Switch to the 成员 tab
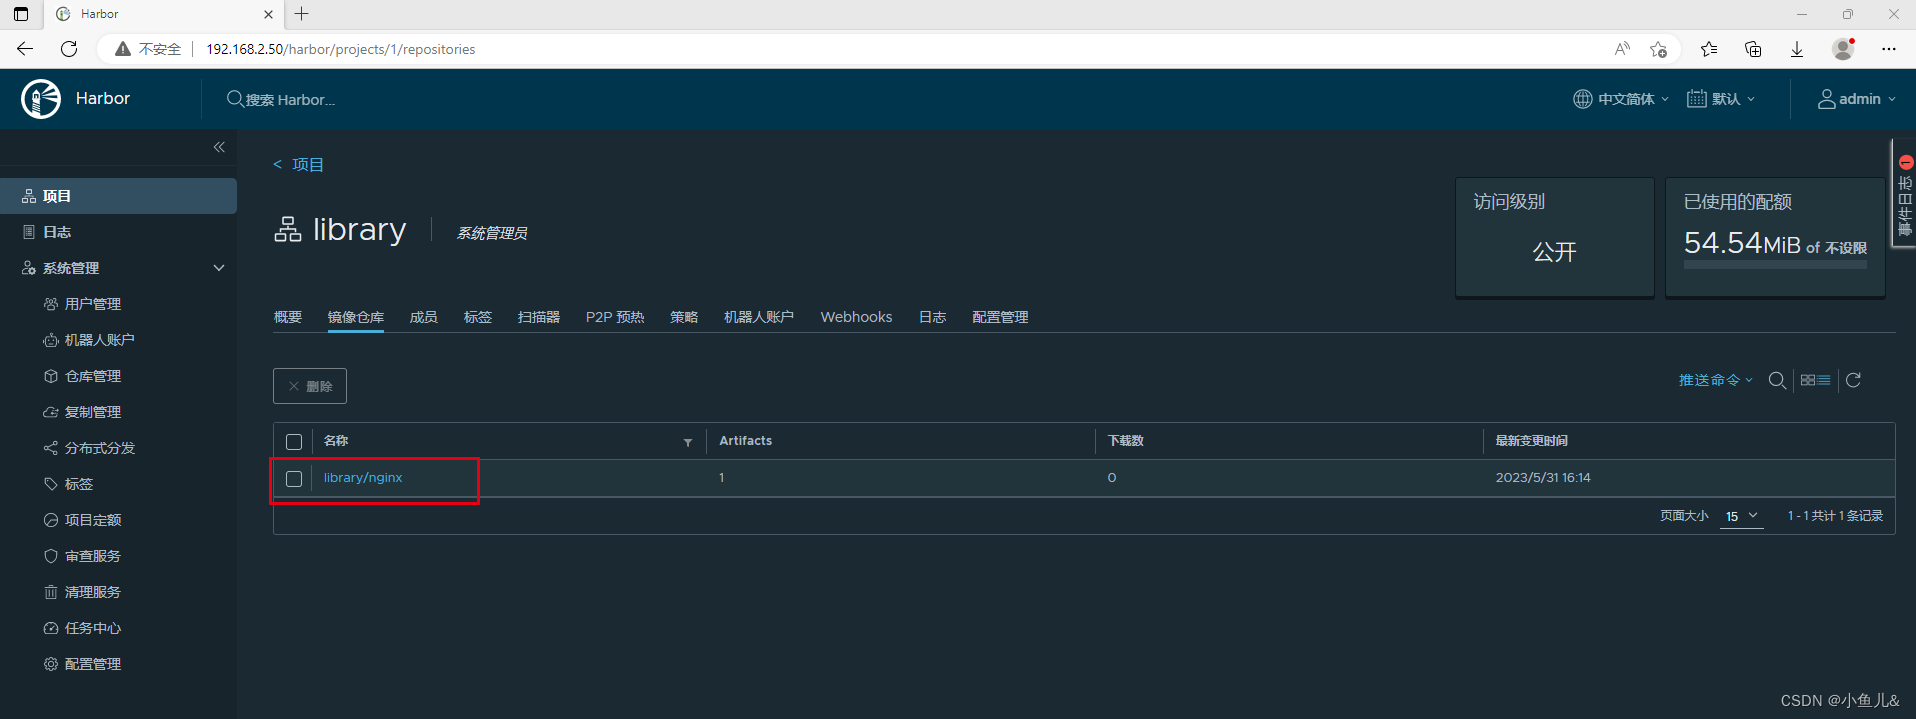 point(424,317)
